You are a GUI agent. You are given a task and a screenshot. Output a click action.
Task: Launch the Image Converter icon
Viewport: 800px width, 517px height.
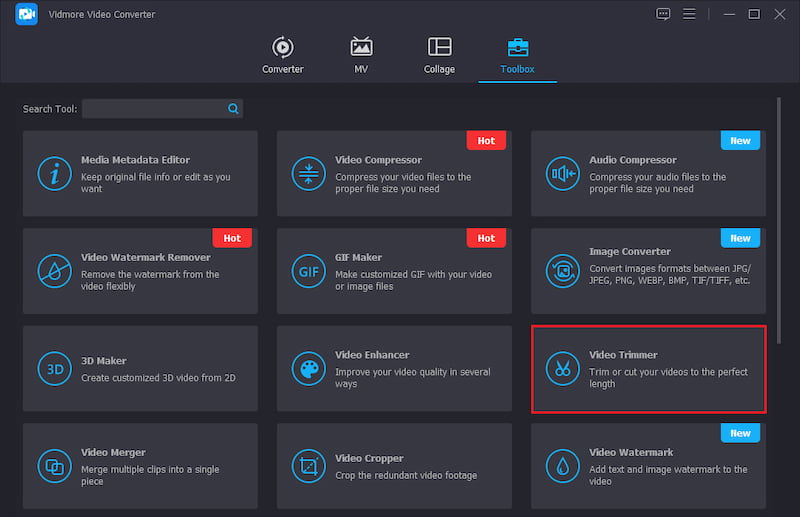(x=562, y=271)
